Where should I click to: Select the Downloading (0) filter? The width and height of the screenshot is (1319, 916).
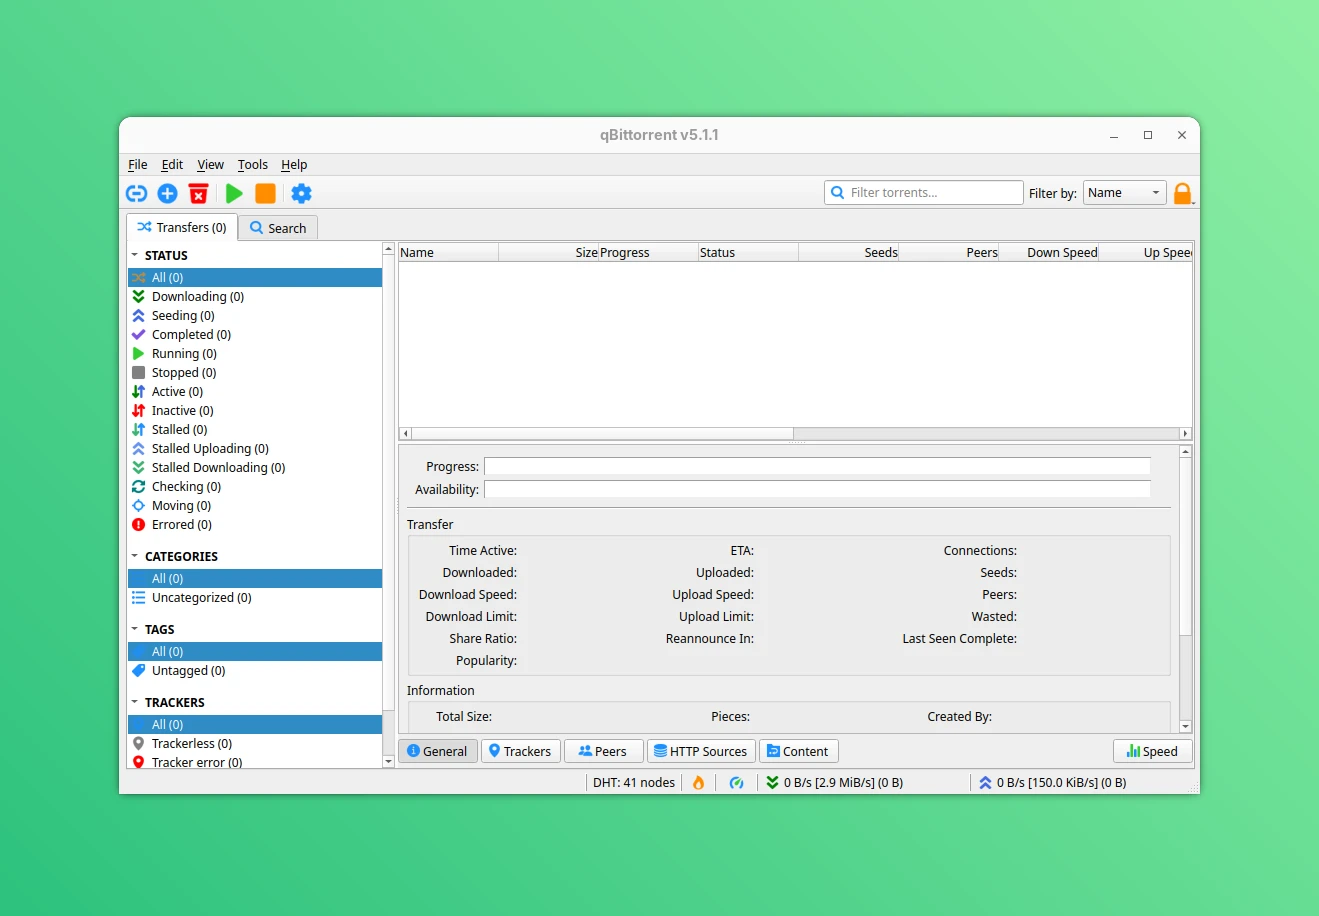click(255, 296)
